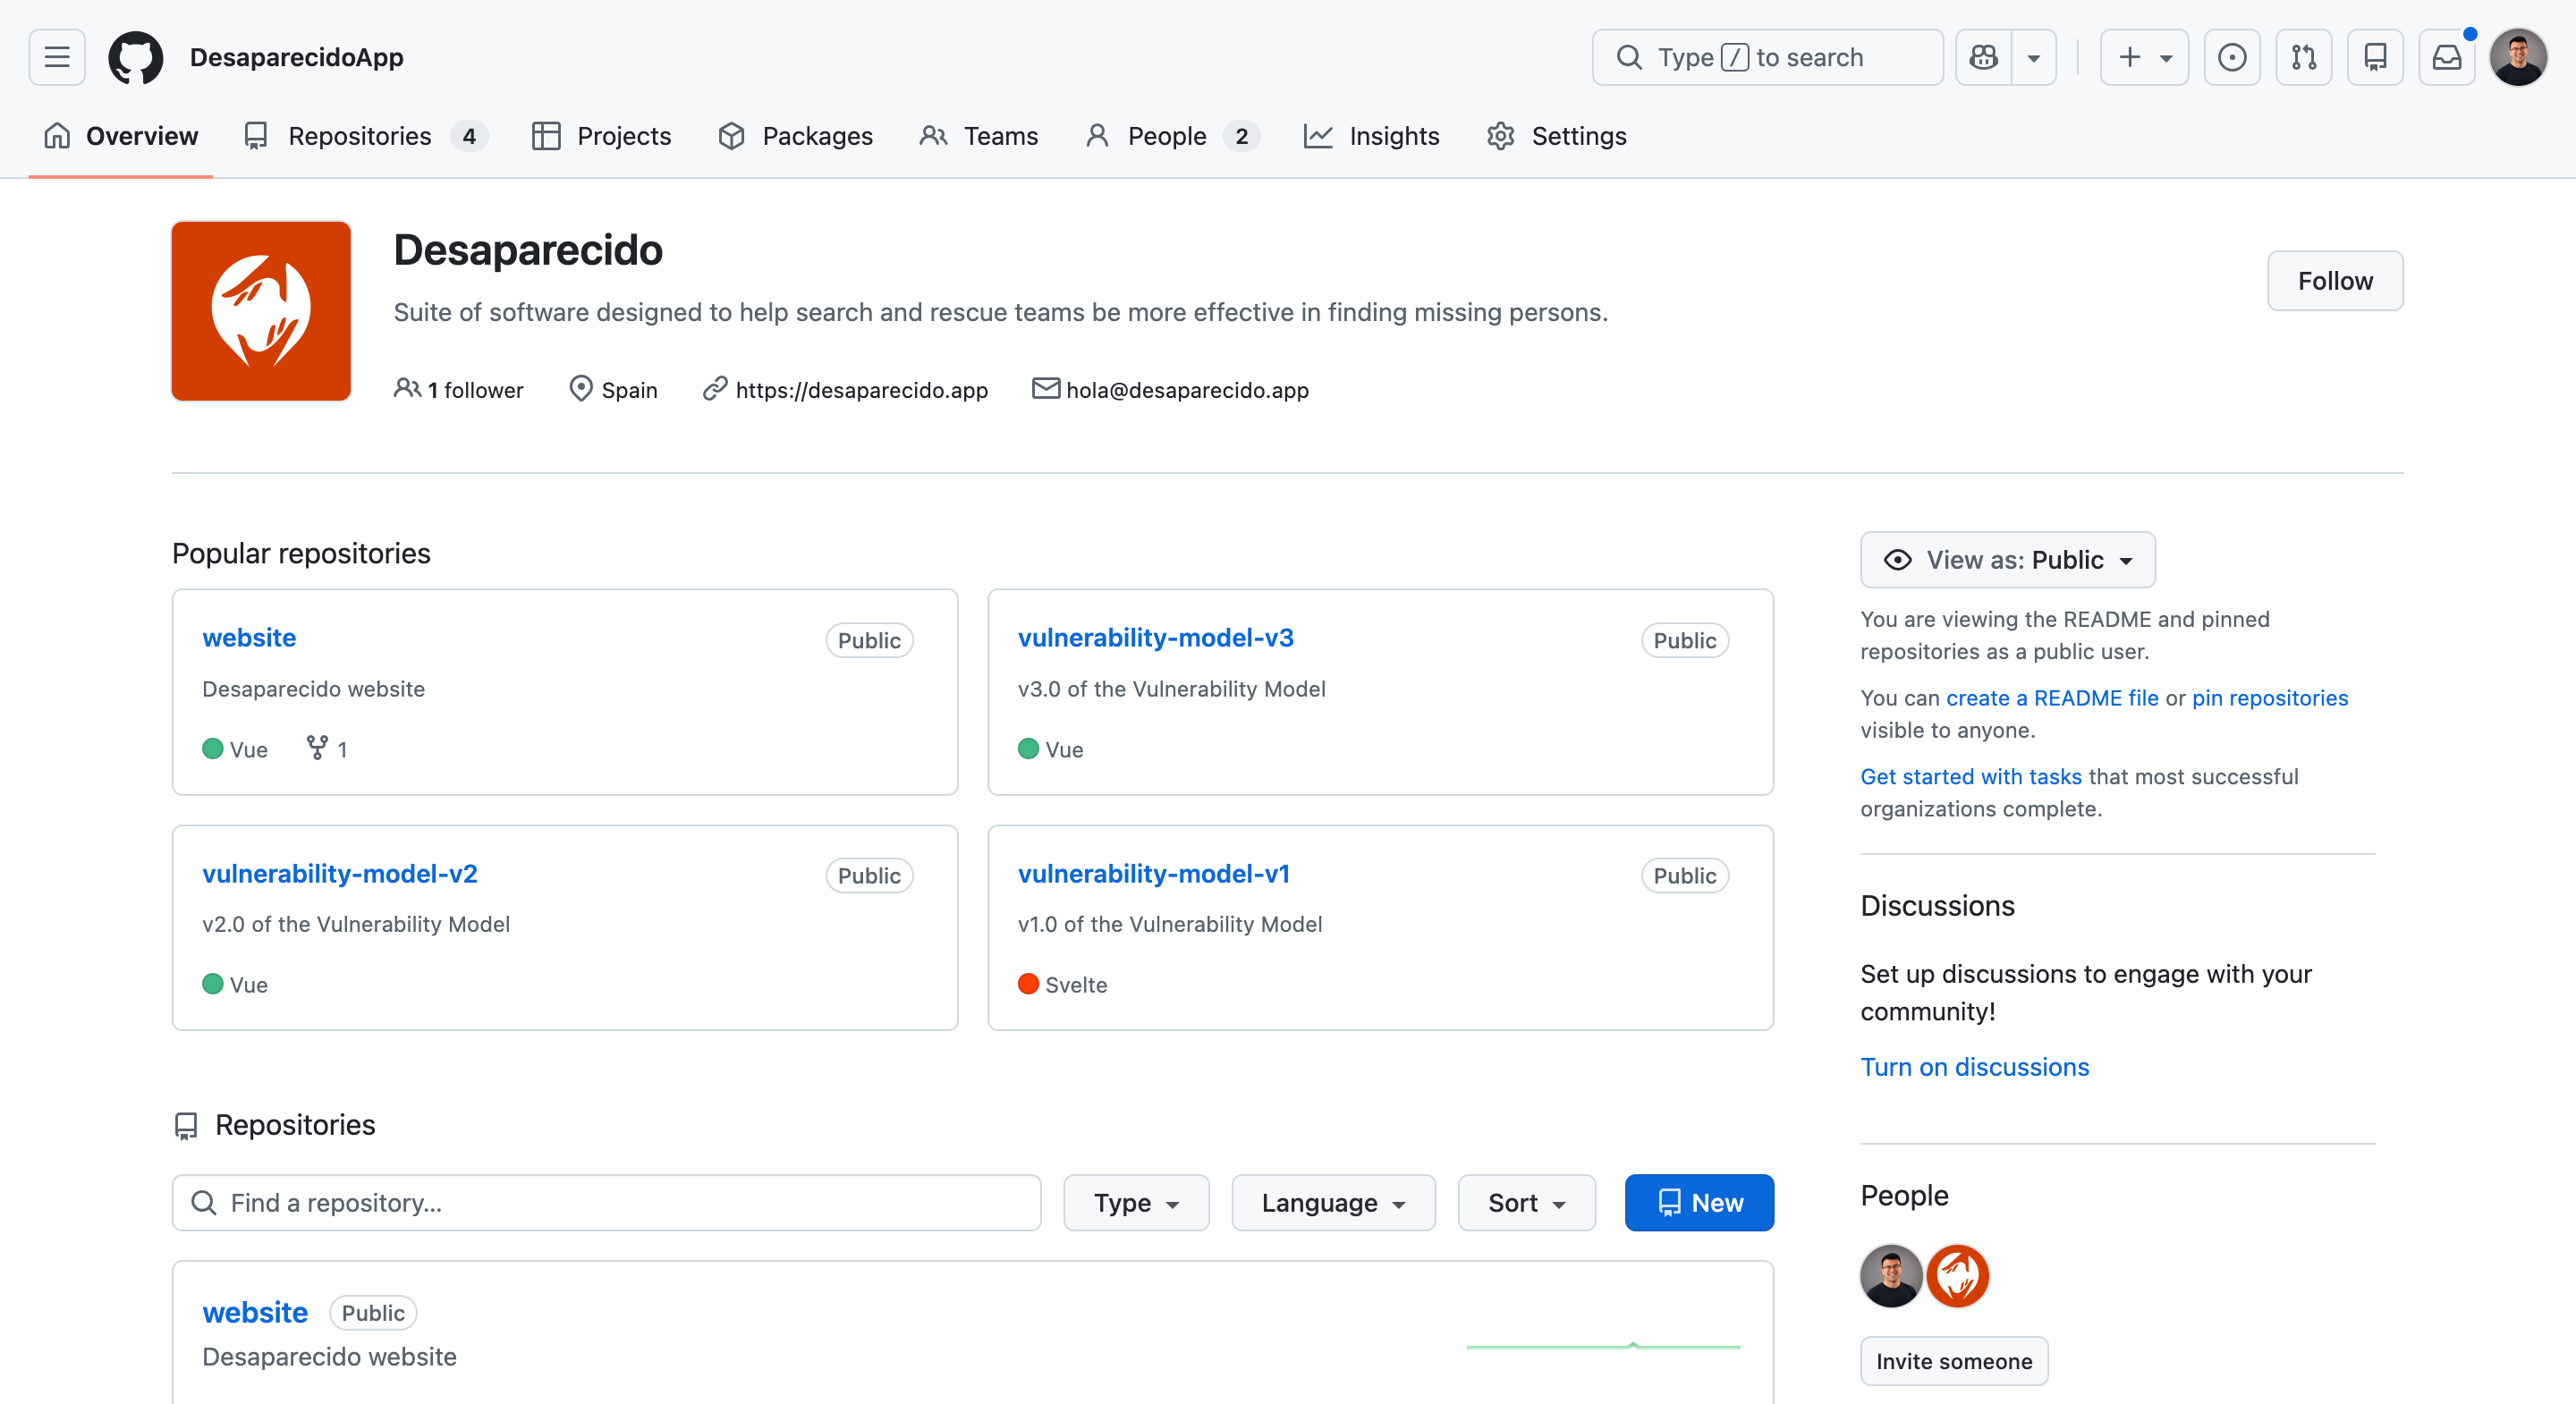This screenshot has height=1404, width=2576.
Task: Click the Follow button
Action: coord(2335,281)
